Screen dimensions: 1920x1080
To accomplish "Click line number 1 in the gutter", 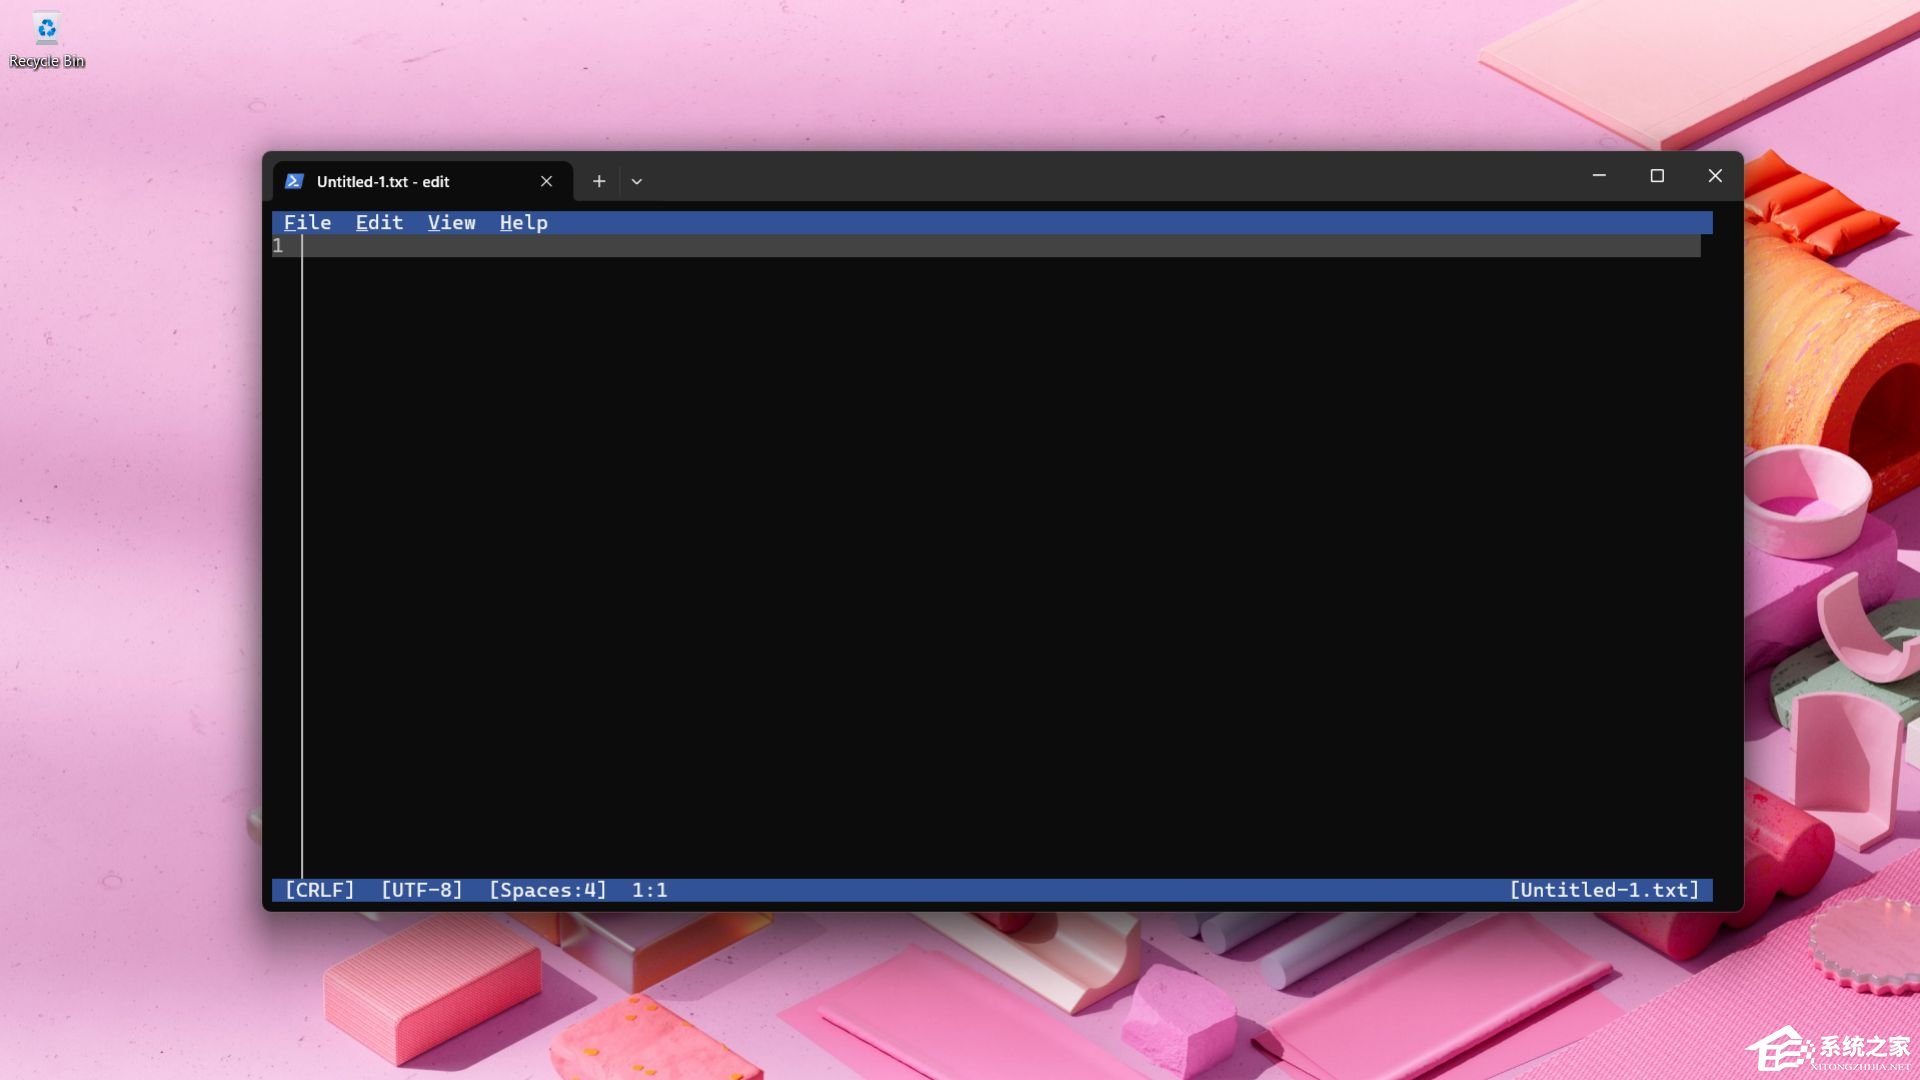I will point(277,246).
